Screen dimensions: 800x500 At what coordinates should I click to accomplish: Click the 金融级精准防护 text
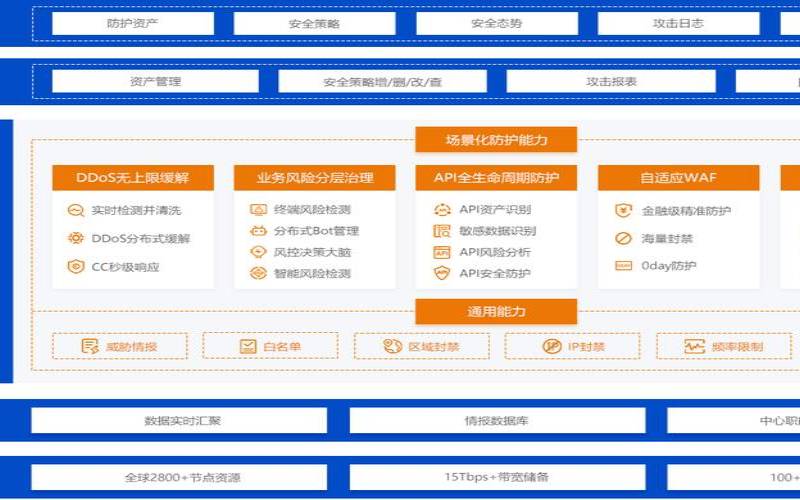[x=686, y=211]
